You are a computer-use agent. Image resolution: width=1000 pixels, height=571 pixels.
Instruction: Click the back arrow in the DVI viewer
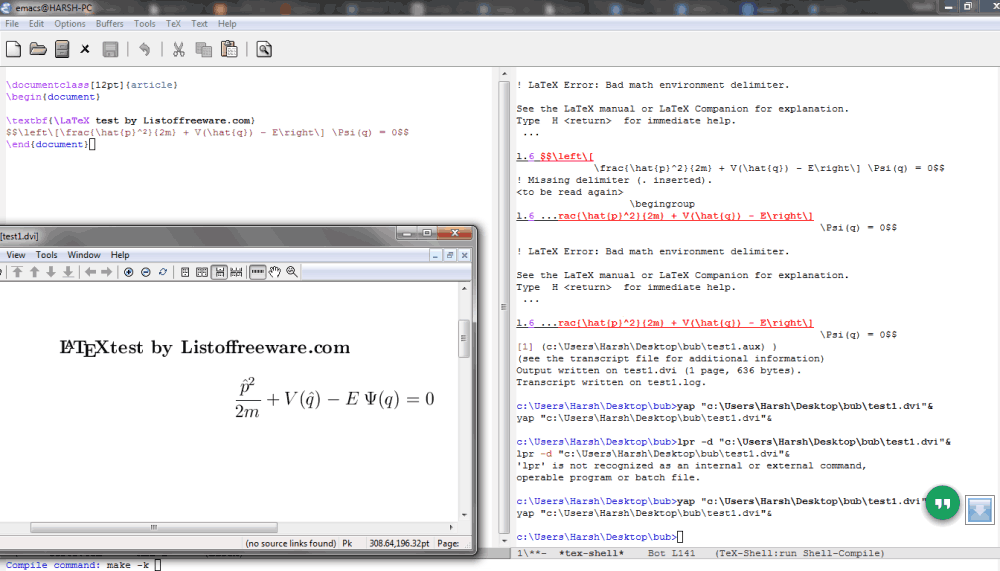point(90,272)
